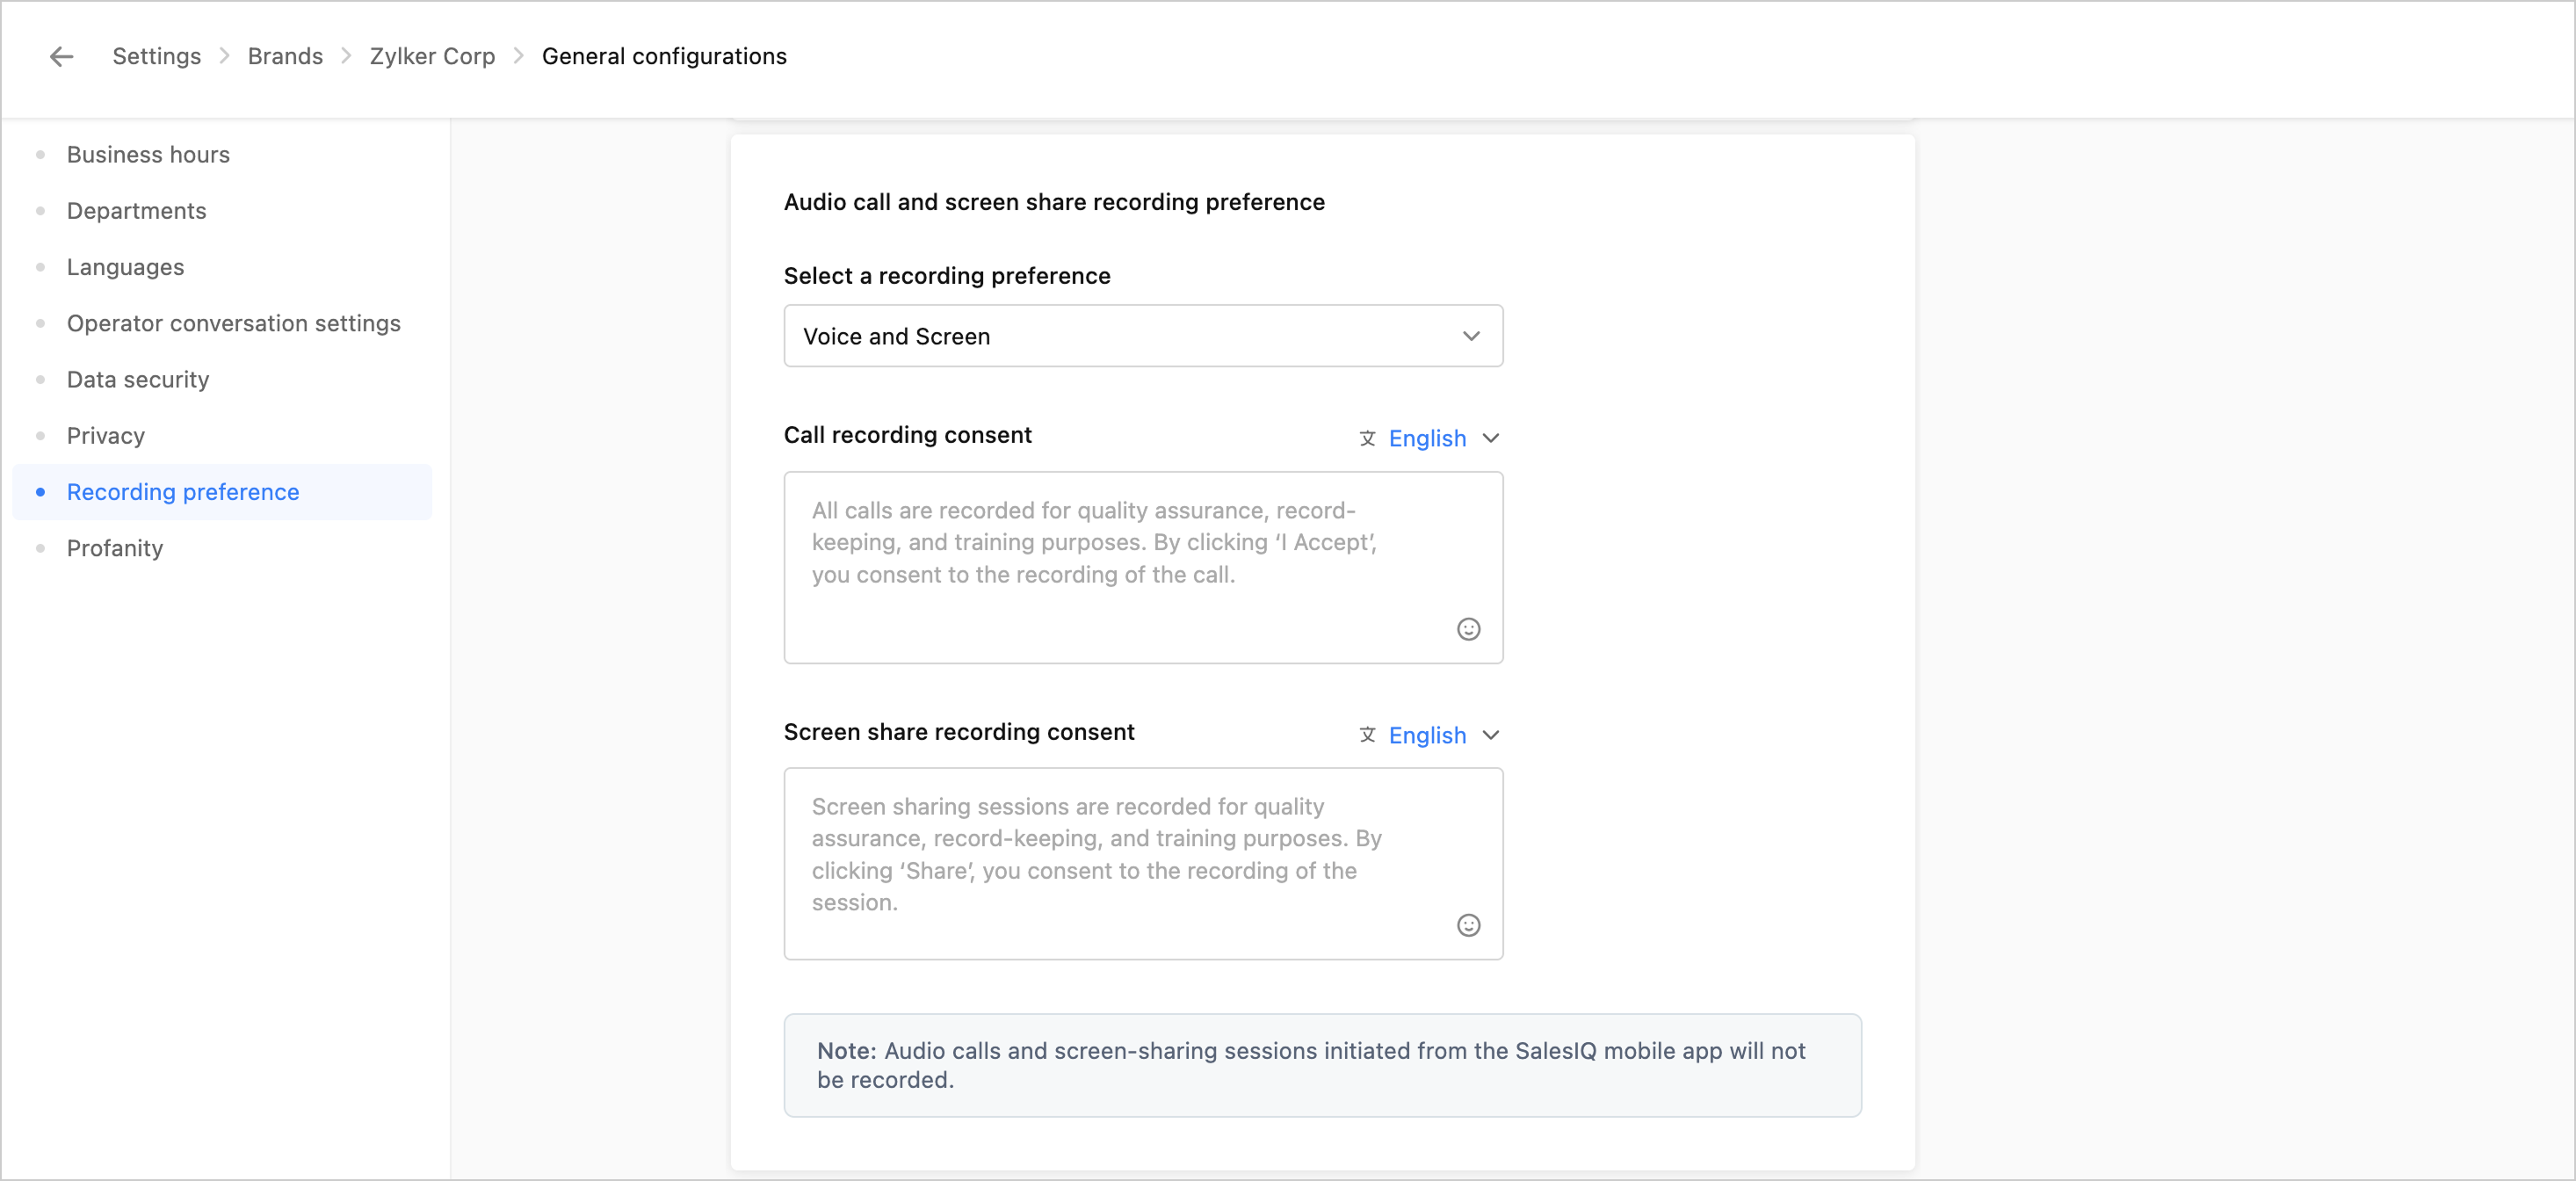Go to Settings in breadcrumb
The width and height of the screenshot is (2576, 1181).
[156, 57]
